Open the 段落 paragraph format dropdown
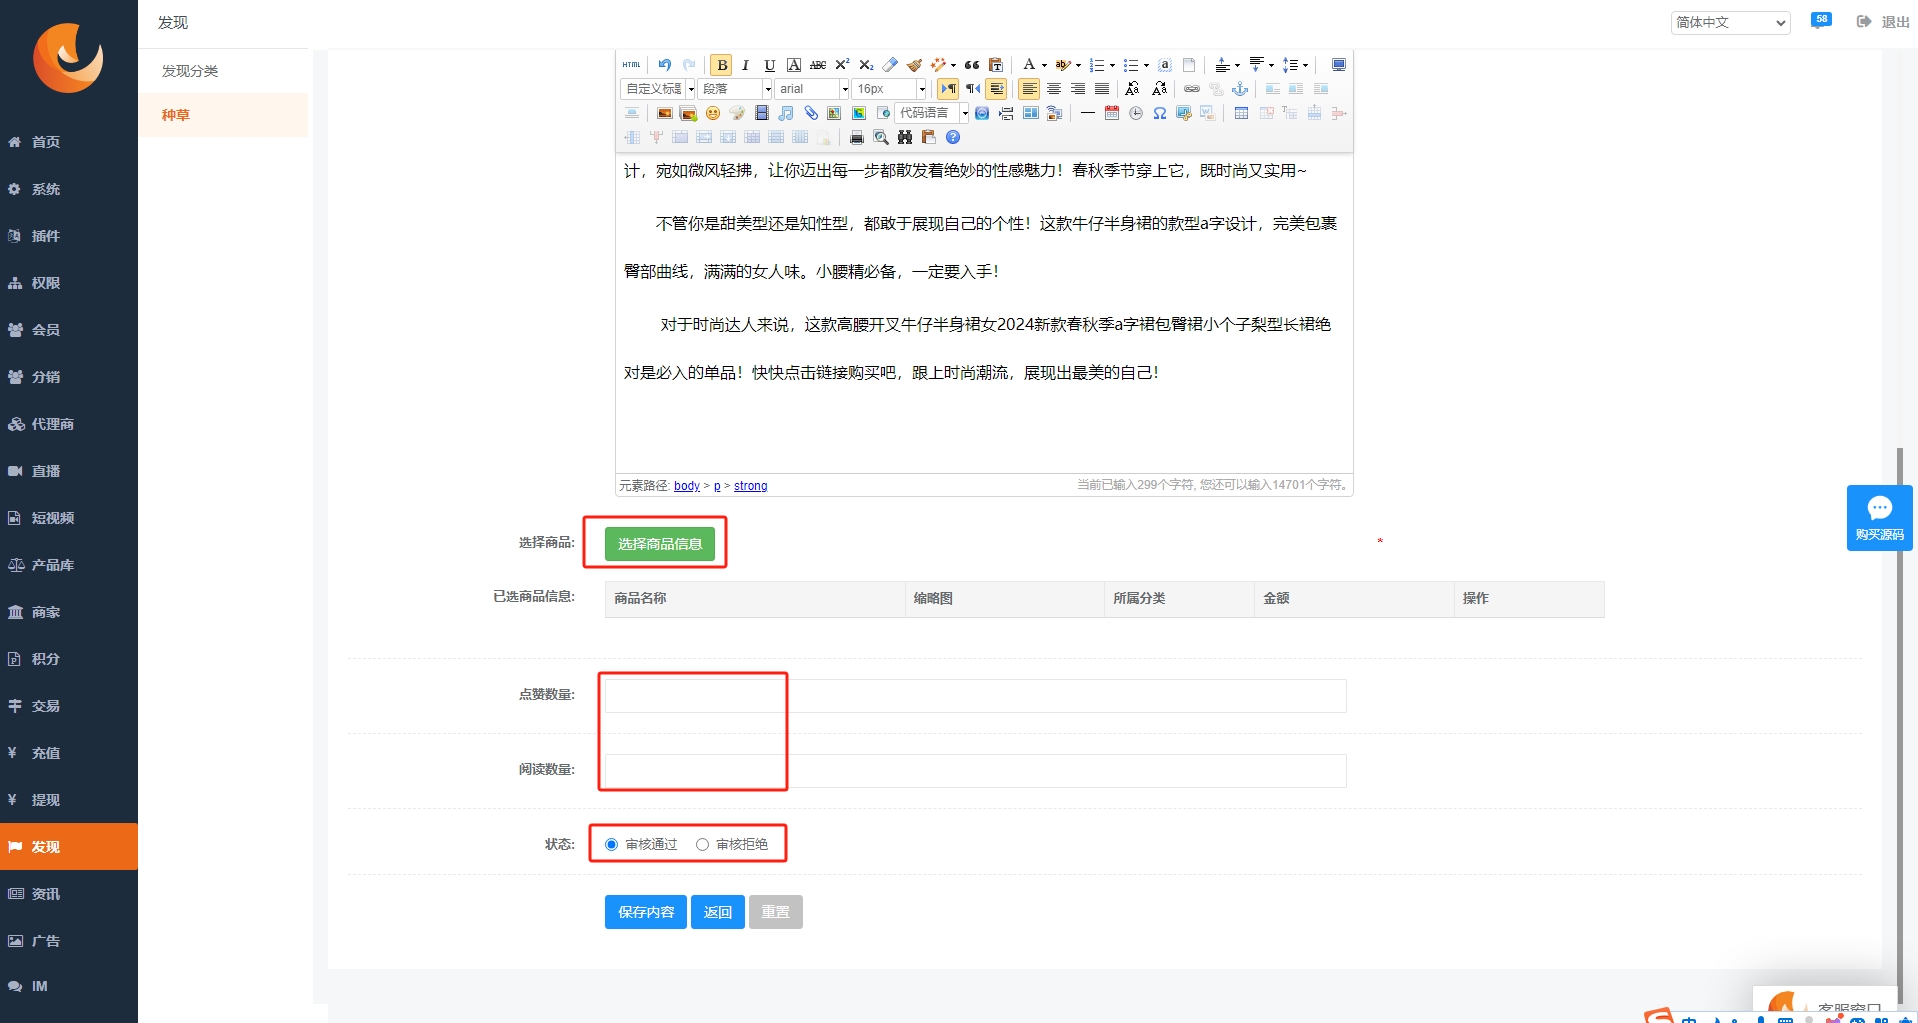1918x1023 pixels. 735,89
